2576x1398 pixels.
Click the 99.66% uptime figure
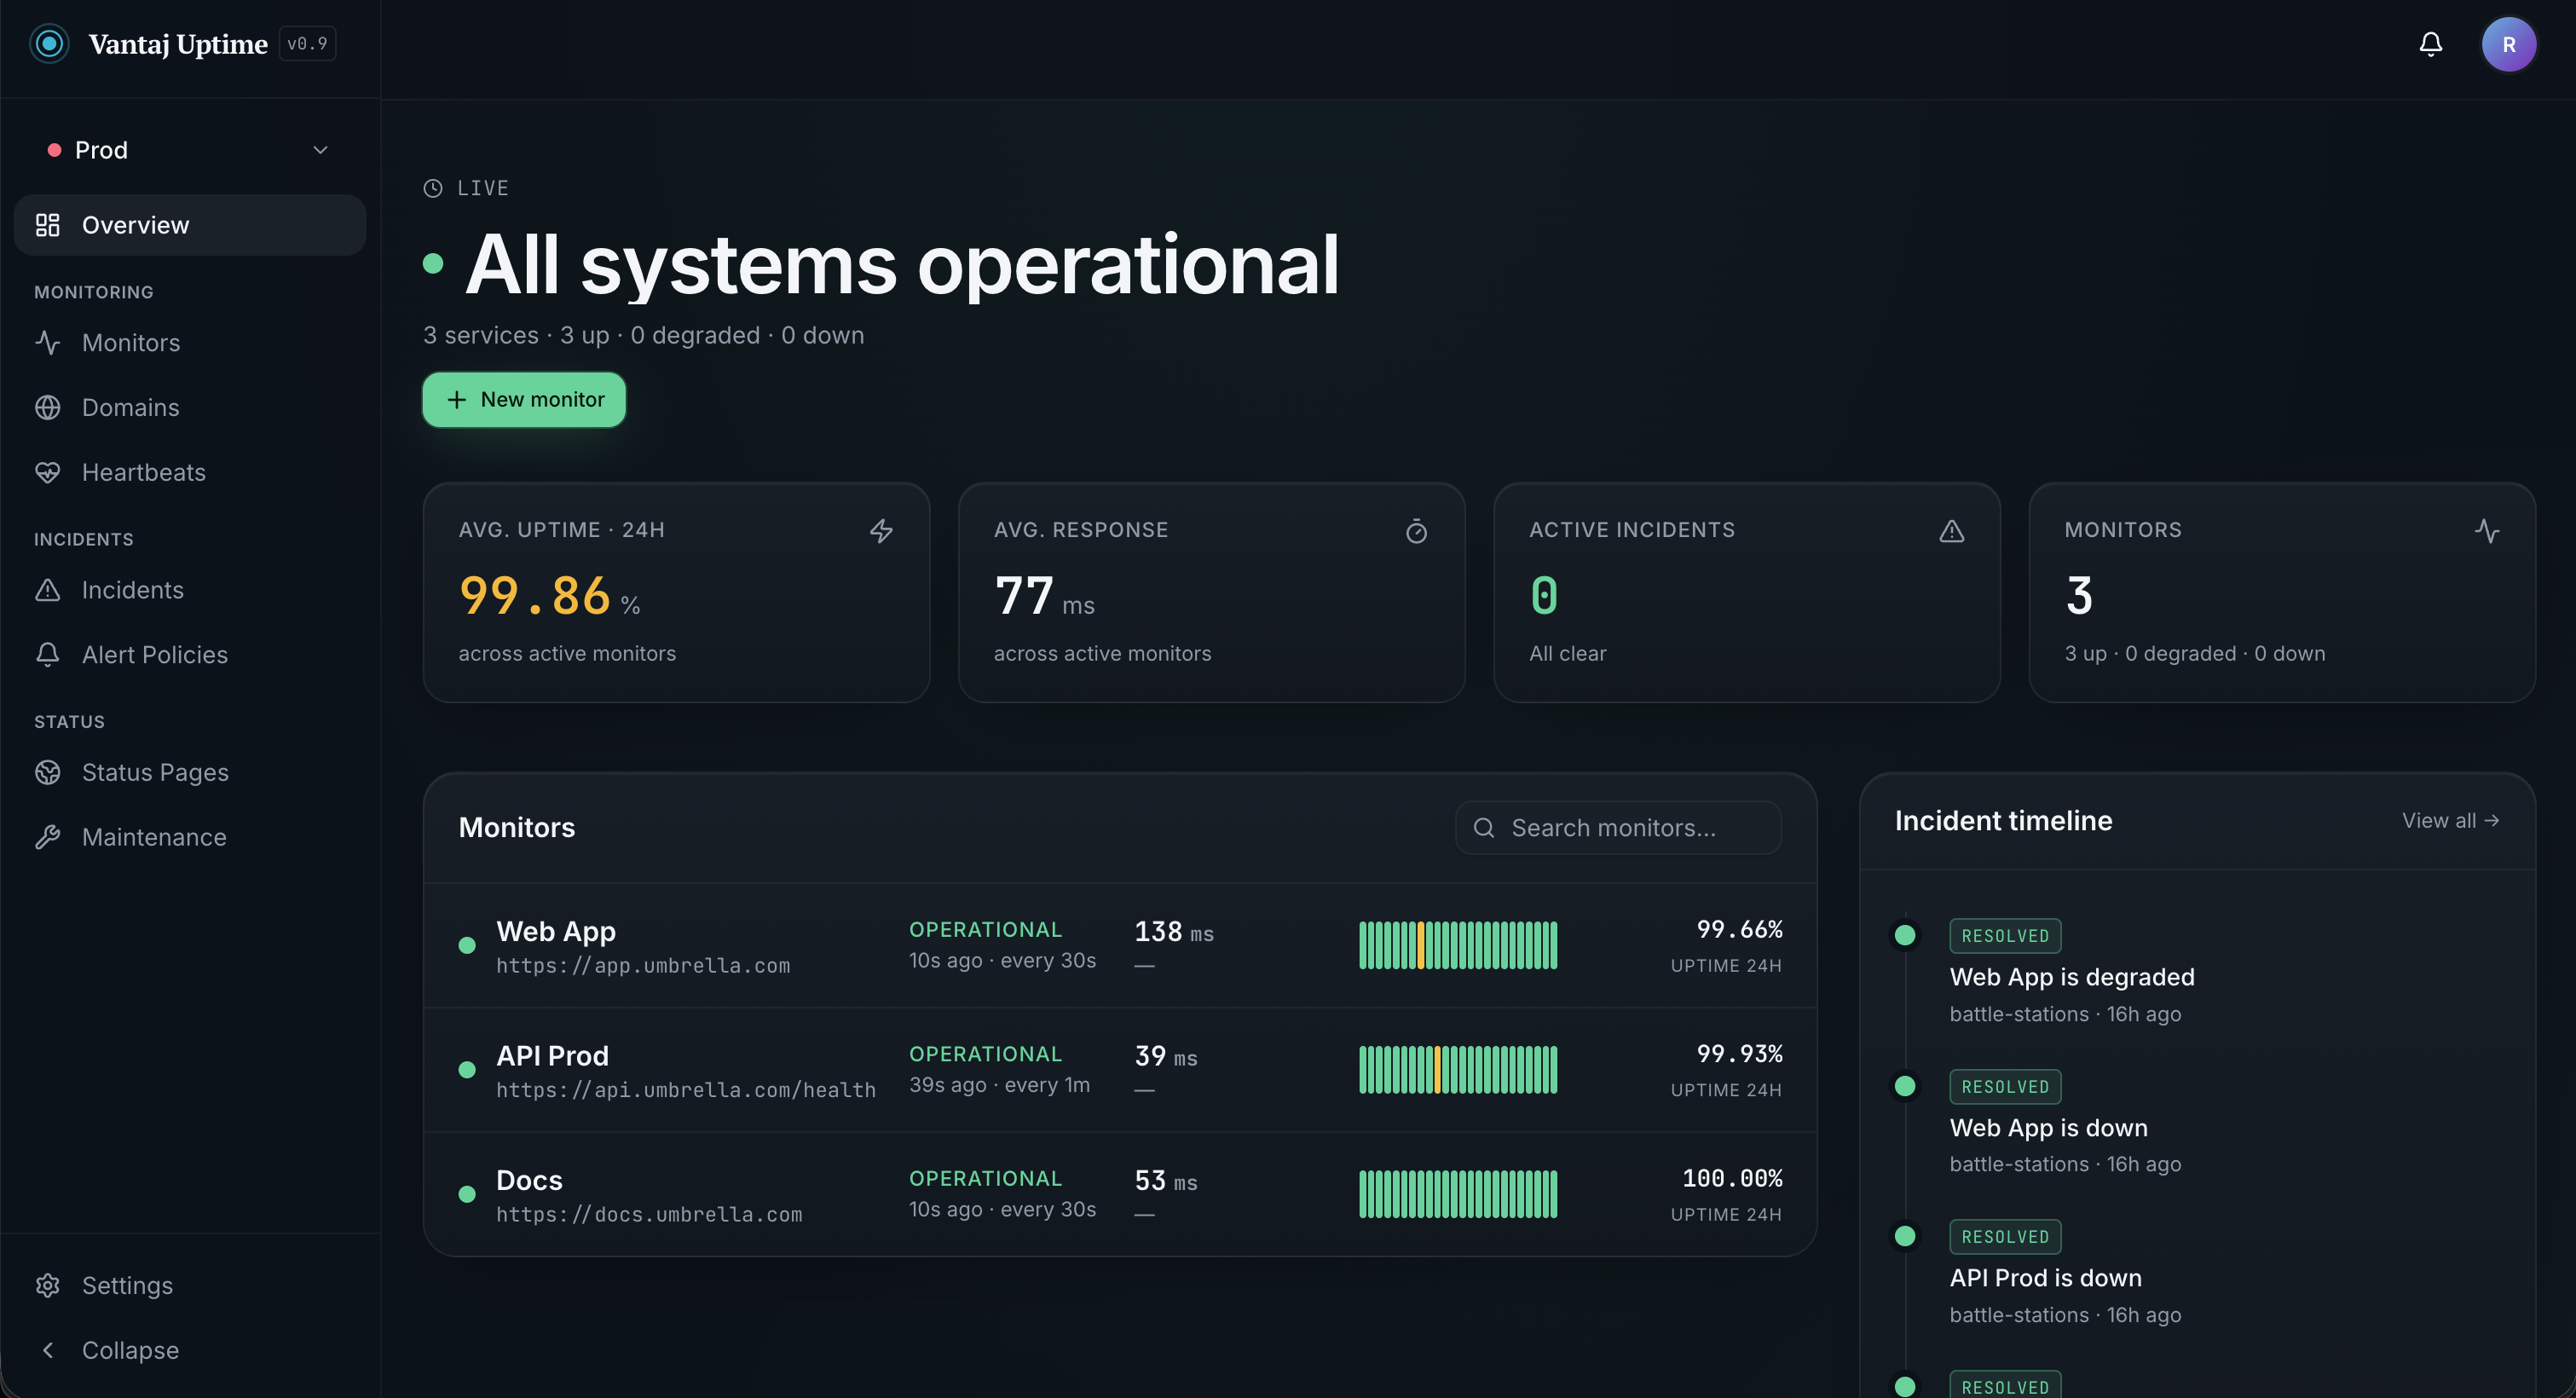(1739, 930)
